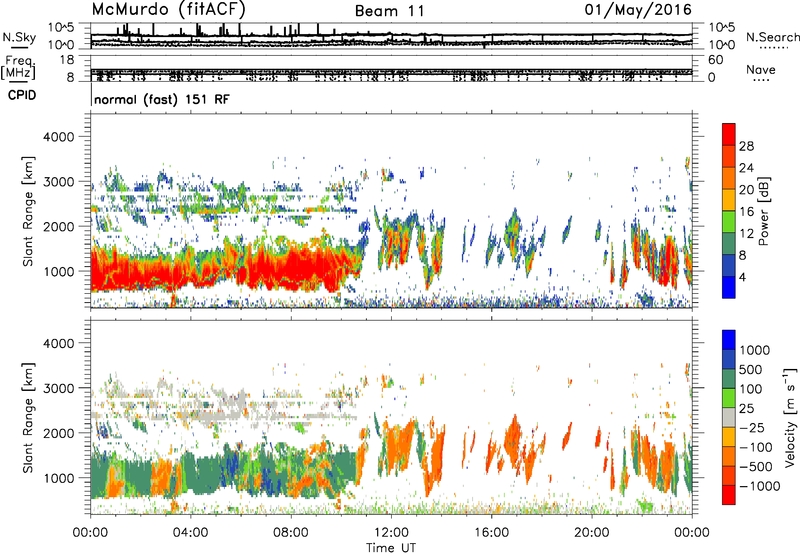
Task: Click the -100 label on velocity colorbar
Action: [755, 447]
